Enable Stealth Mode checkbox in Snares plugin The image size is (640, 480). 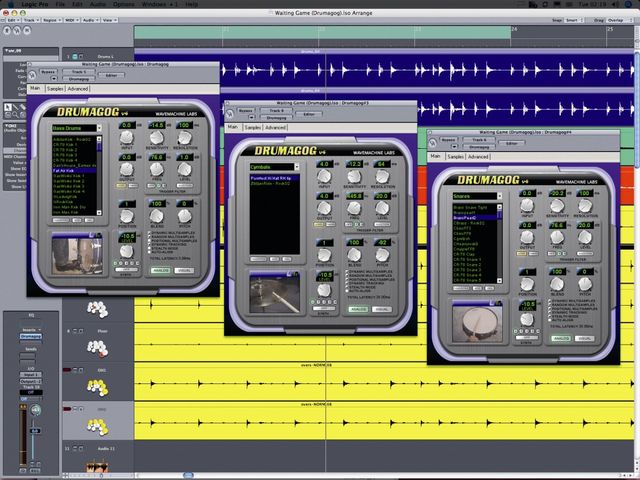pyautogui.click(x=550, y=316)
